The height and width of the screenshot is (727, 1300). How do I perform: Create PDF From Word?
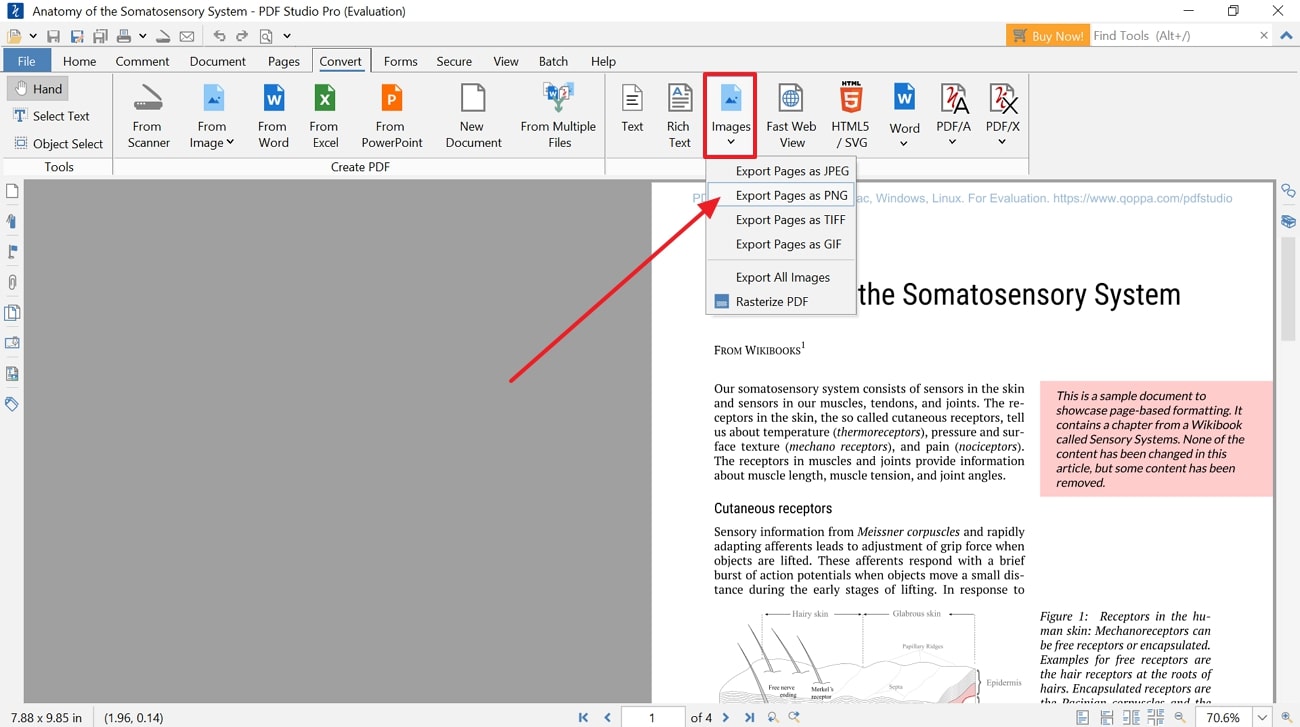point(273,116)
